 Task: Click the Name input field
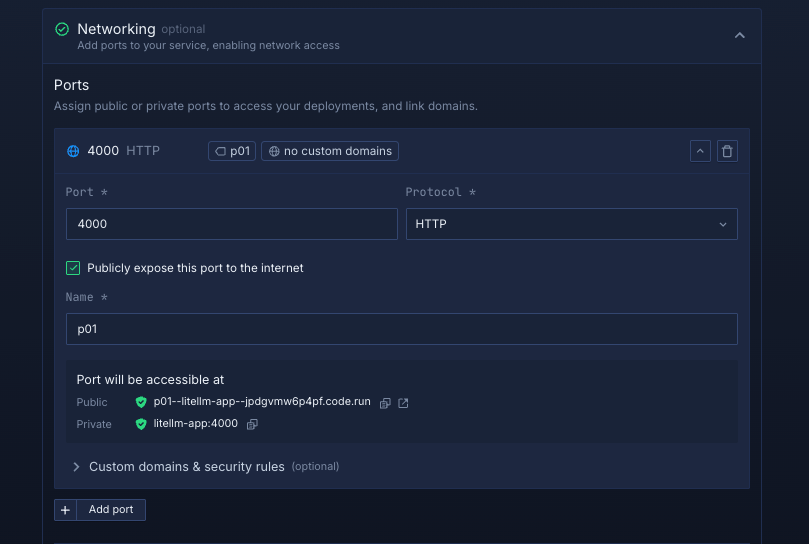(401, 329)
